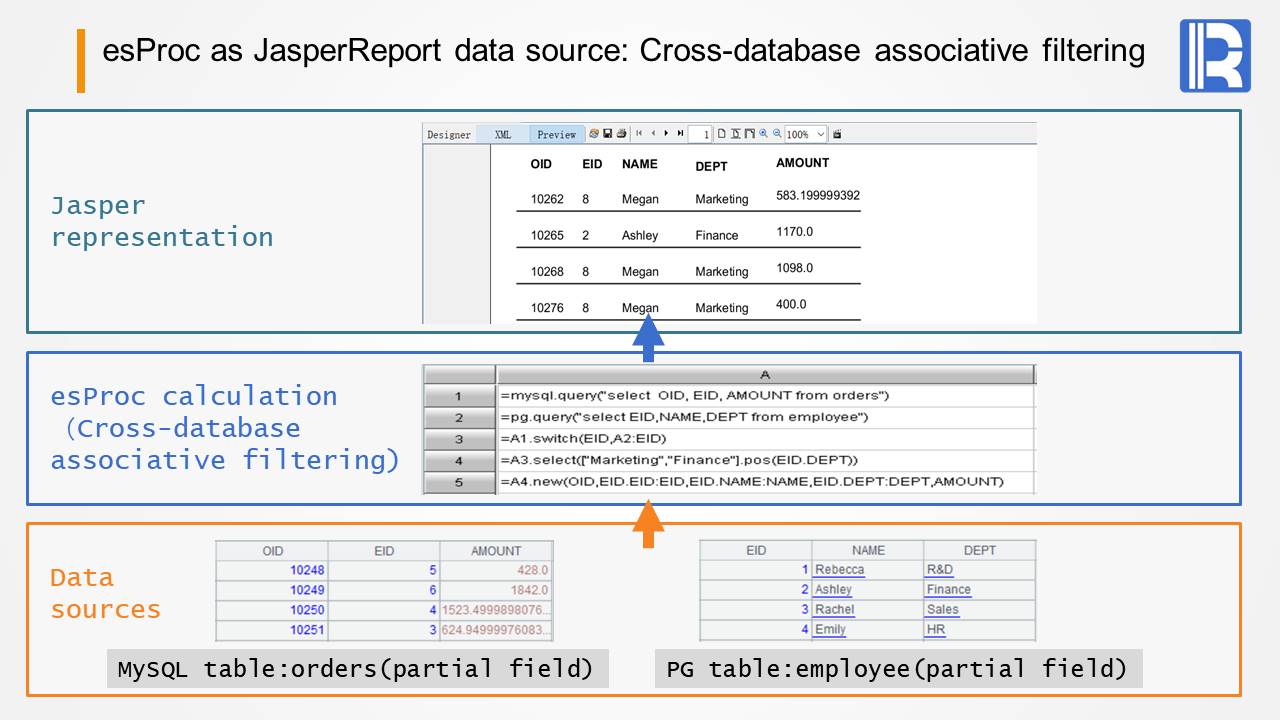This screenshot has width=1280, height=720.
Task: Click the page number input field
Action: [701, 134]
